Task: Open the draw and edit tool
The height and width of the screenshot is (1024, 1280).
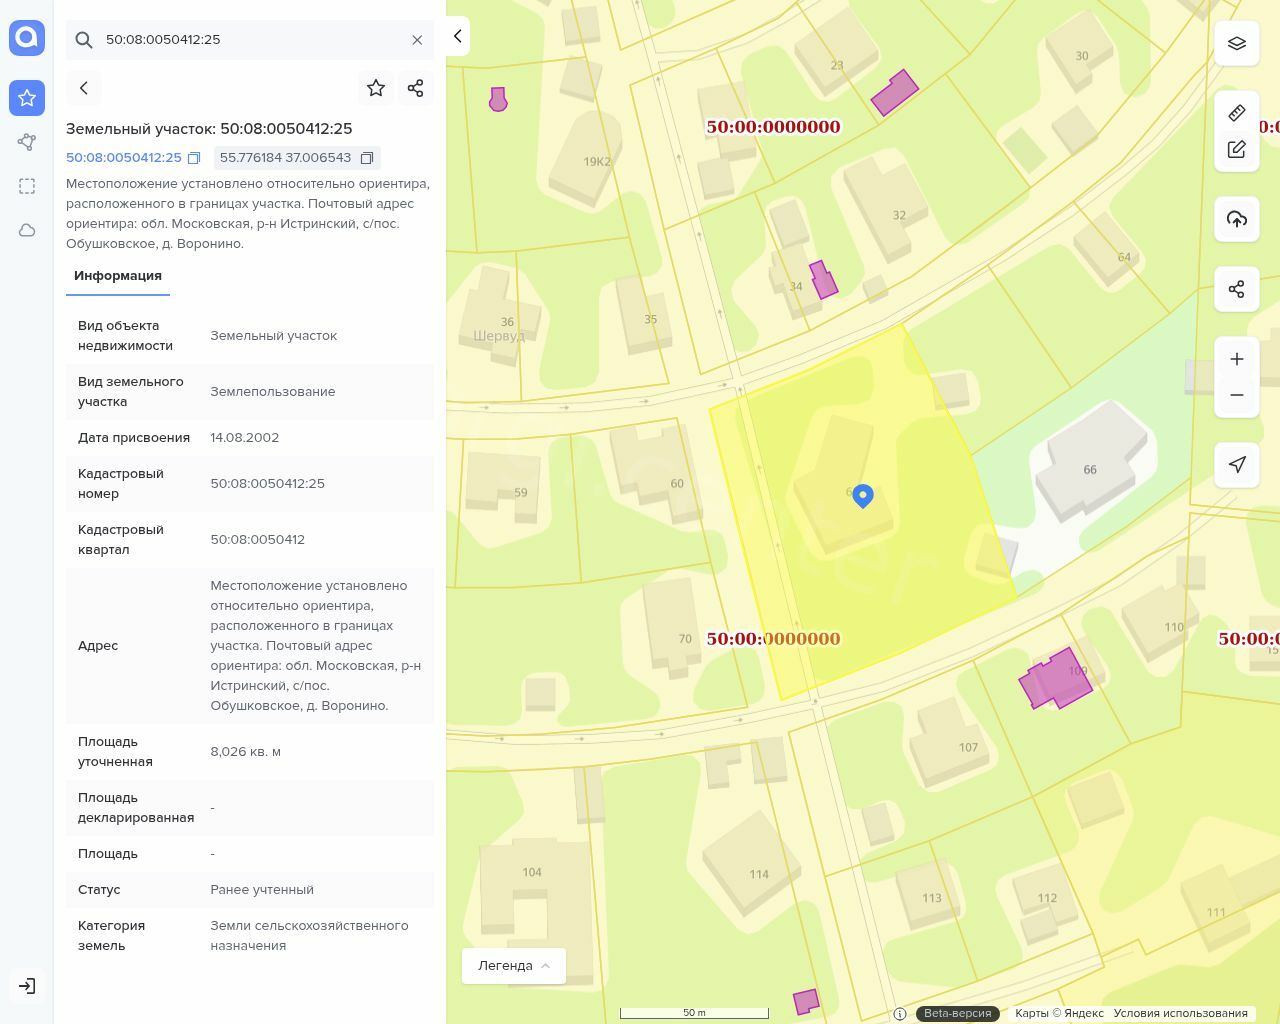Action: coord(1237,149)
